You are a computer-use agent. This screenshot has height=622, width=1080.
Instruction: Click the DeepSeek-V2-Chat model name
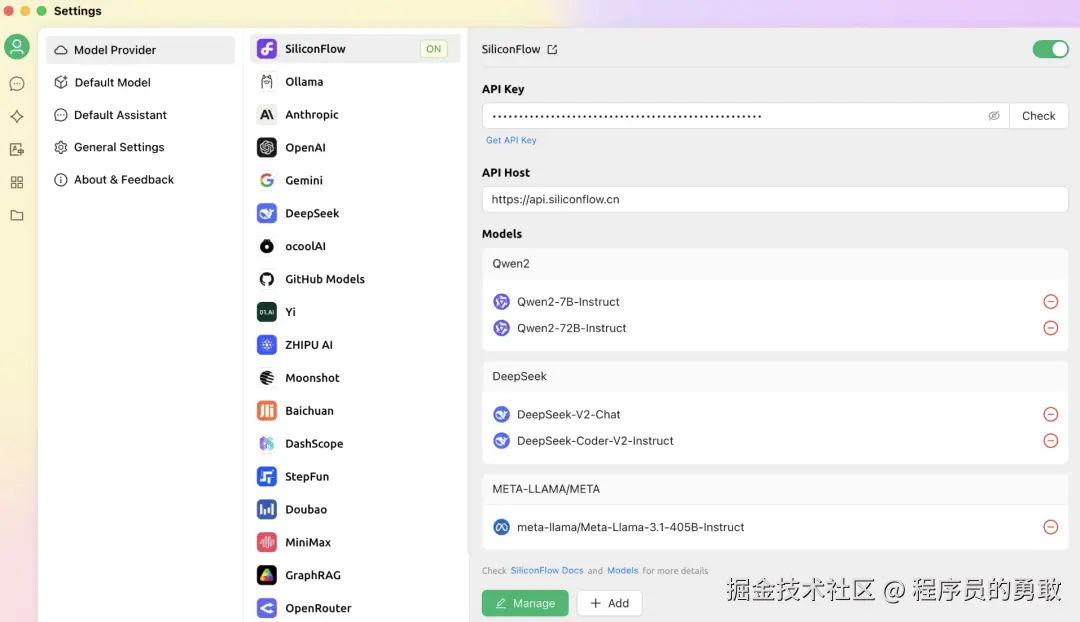click(569, 414)
